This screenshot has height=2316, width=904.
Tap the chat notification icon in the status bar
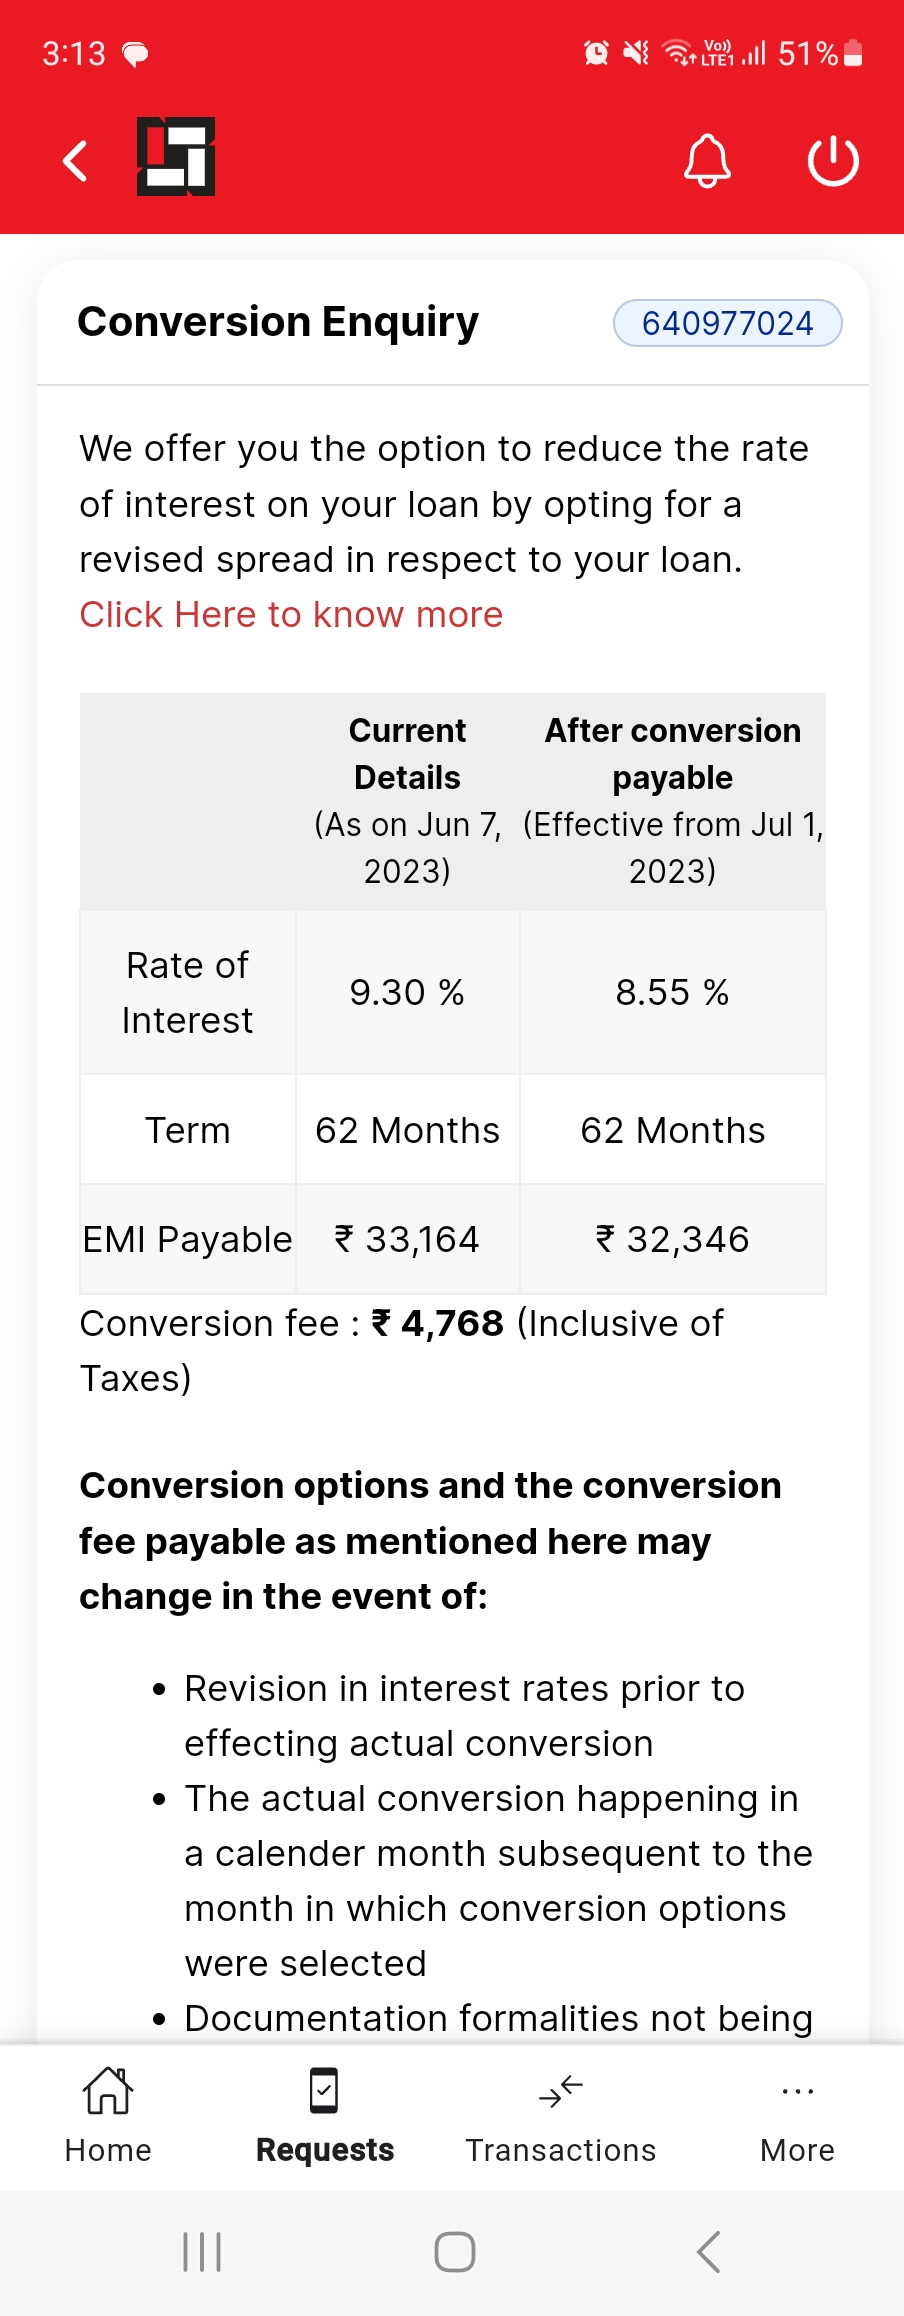(135, 54)
